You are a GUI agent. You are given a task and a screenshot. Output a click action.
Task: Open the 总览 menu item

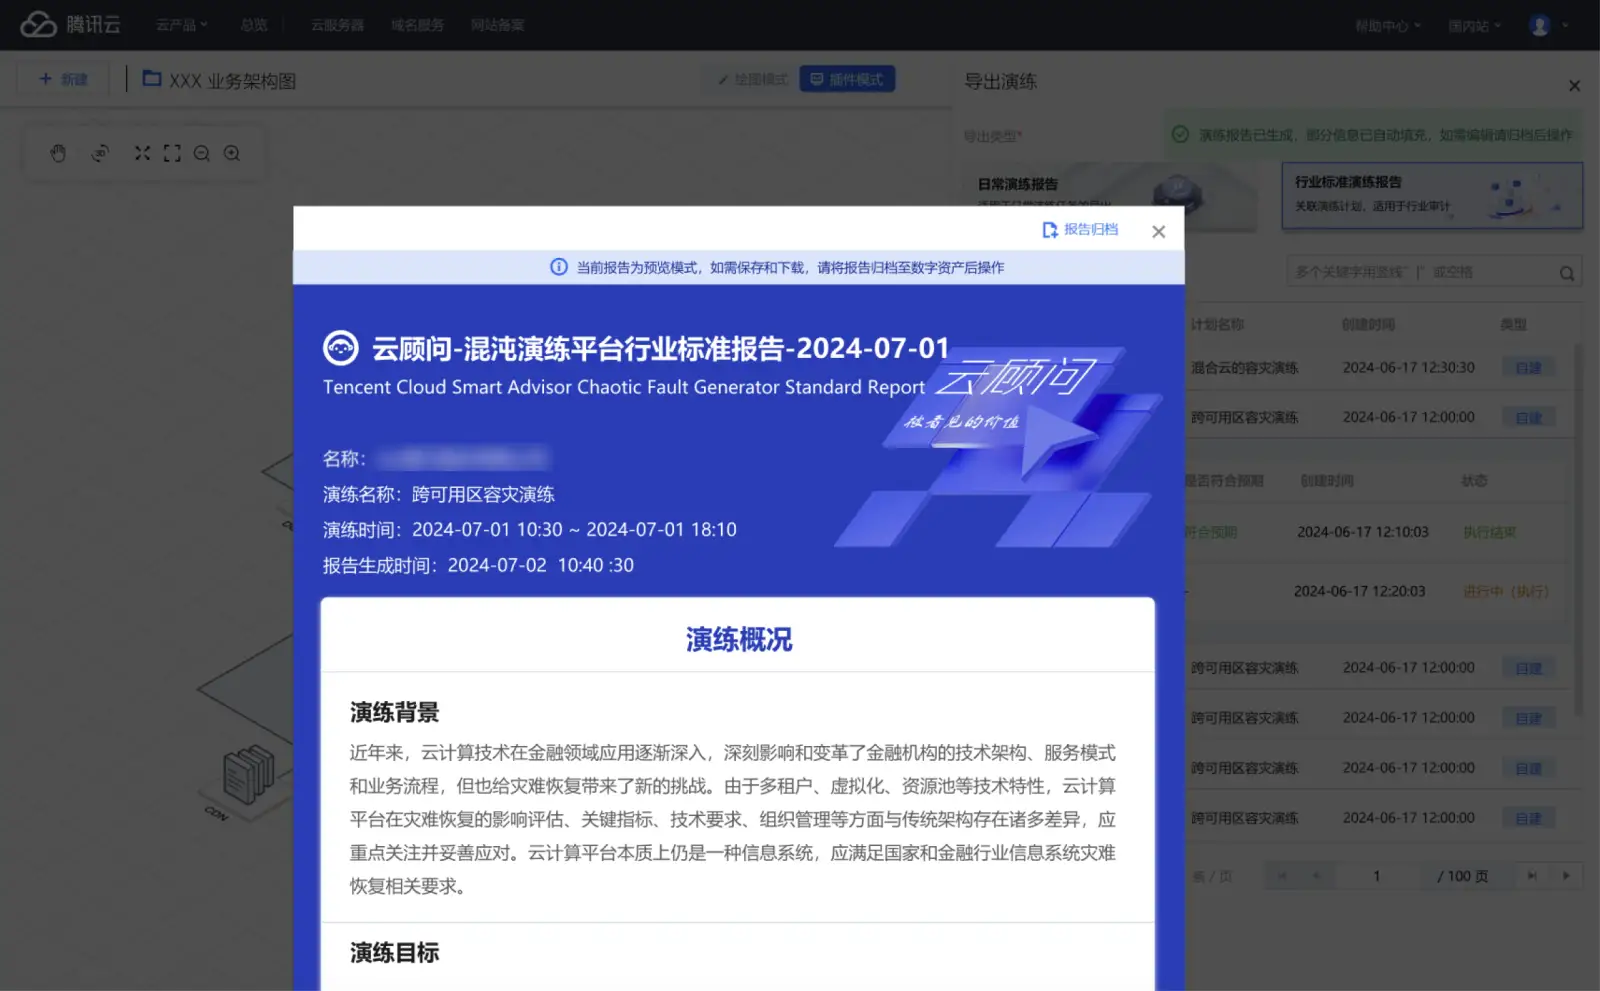click(x=254, y=25)
